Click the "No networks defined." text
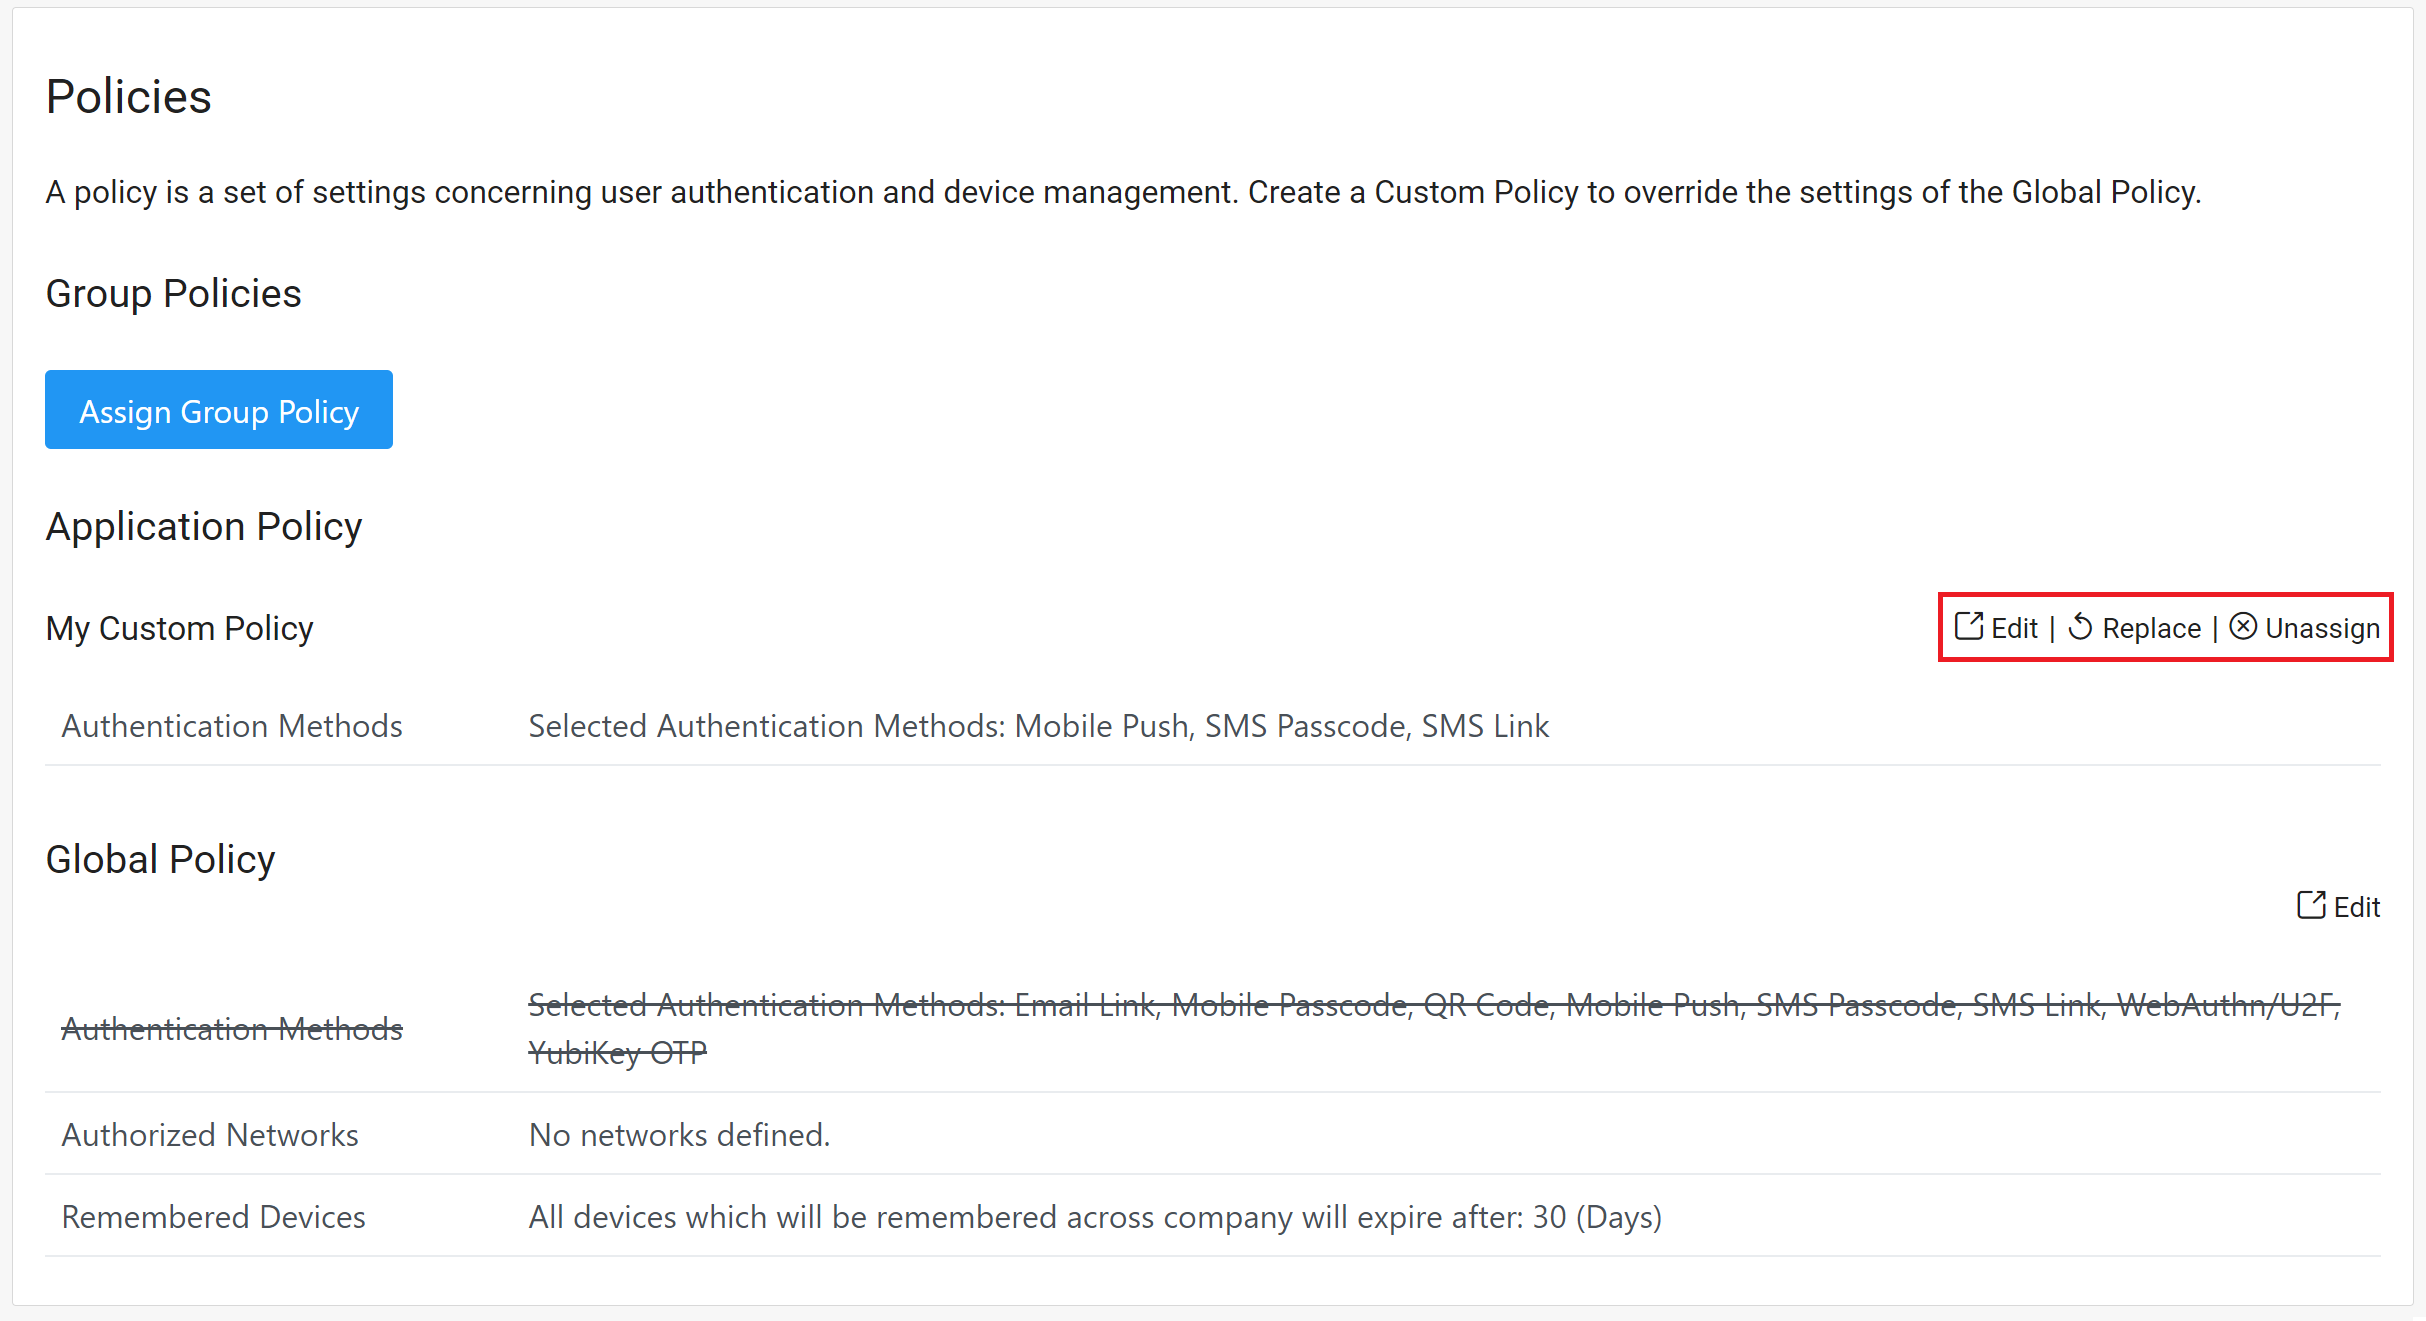 [x=679, y=1135]
